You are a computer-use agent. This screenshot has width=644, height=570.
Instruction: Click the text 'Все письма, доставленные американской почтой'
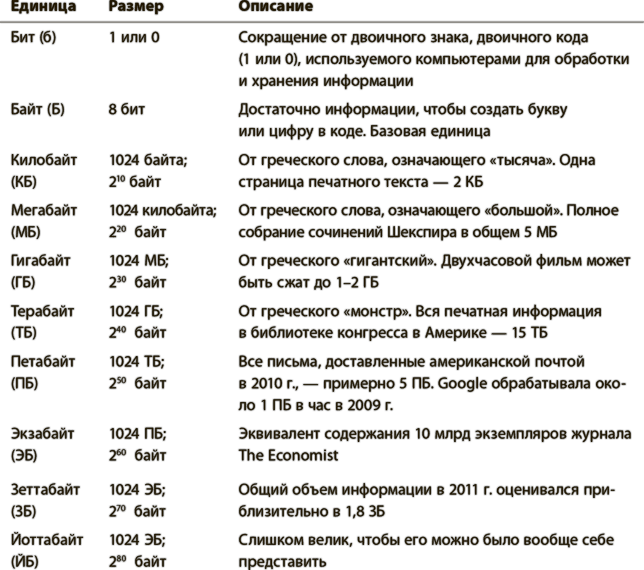click(411, 361)
